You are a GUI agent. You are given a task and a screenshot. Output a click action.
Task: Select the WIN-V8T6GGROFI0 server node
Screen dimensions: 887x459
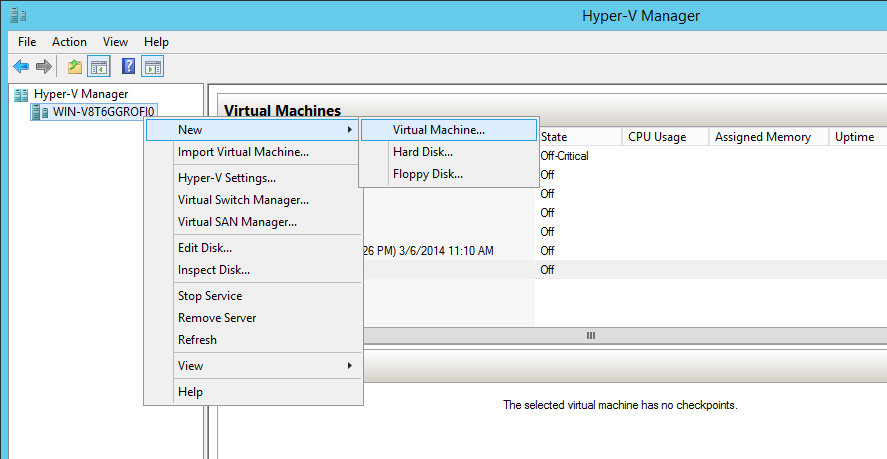click(104, 111)
